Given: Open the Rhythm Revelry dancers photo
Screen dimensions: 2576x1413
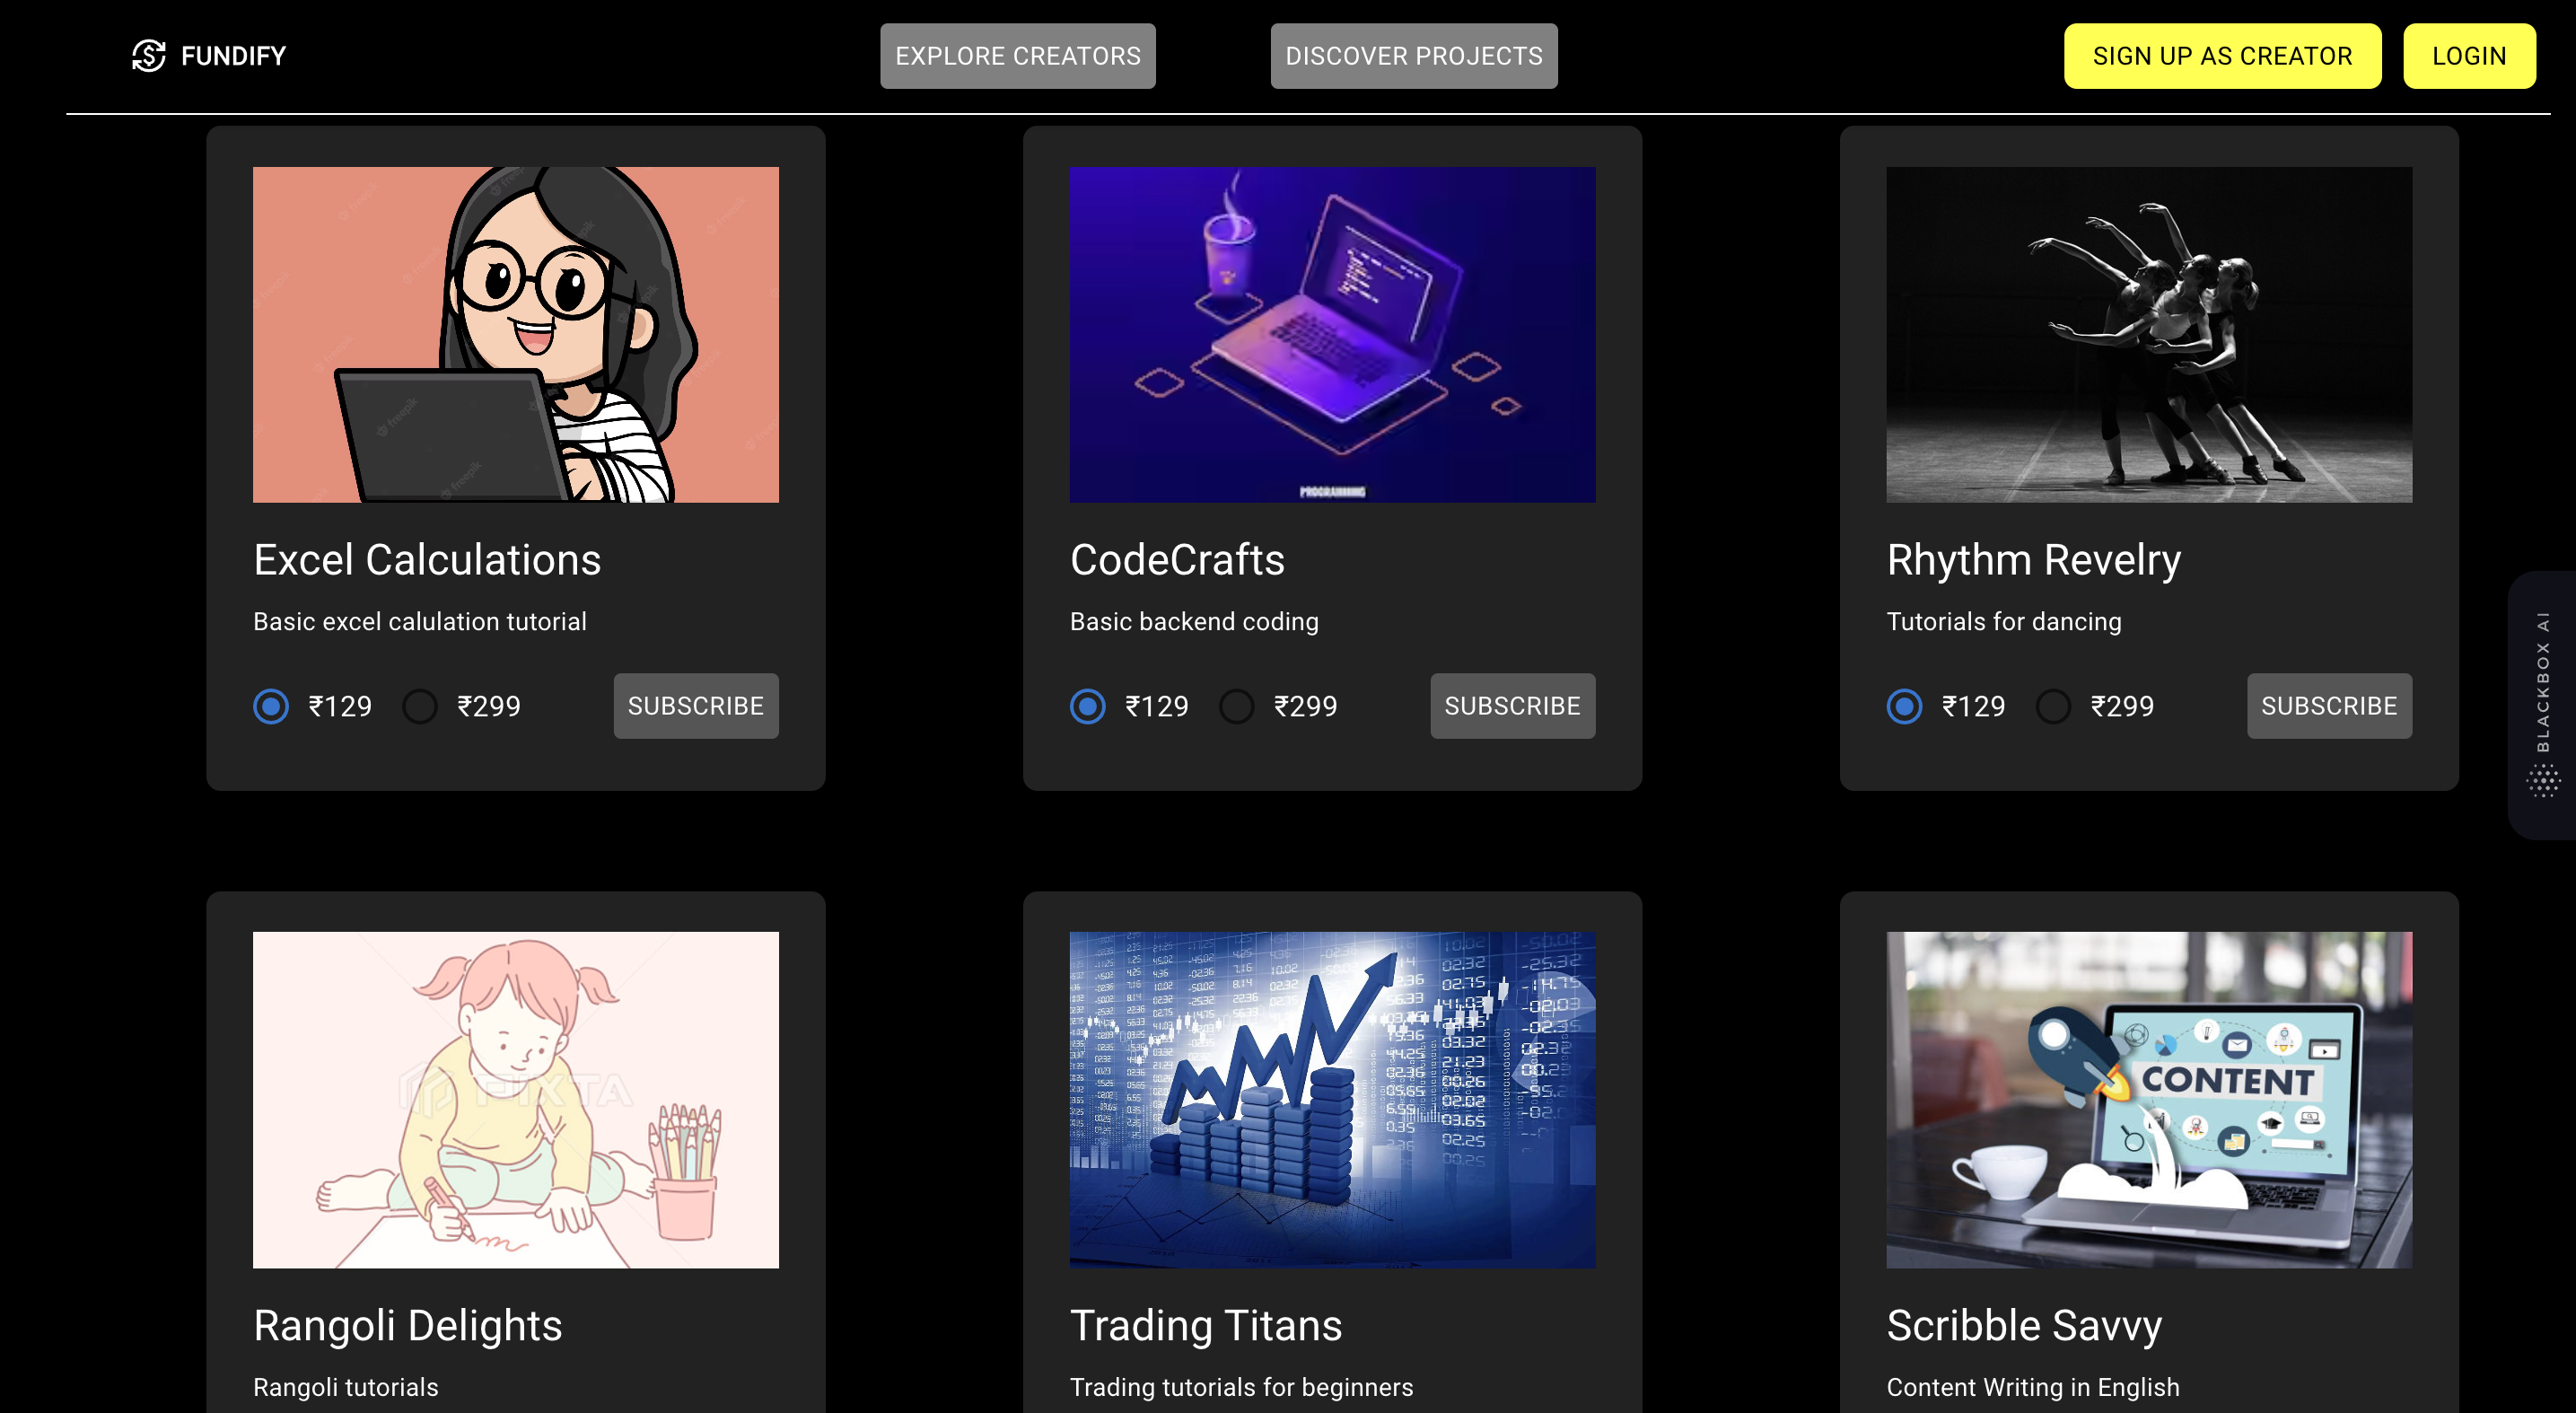Looking at the screenshot, I should coord(2149,335).
